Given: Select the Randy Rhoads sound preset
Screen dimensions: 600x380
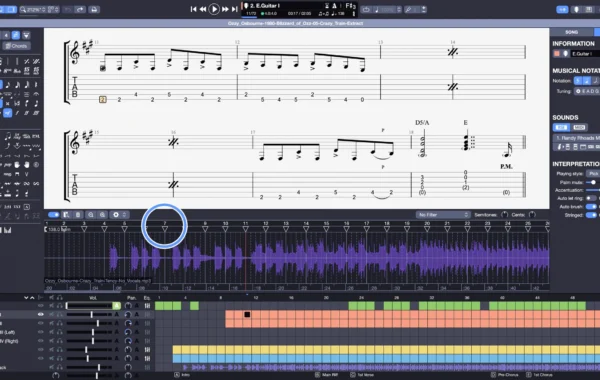Looking at the screenshot, I should click(577, 138).
